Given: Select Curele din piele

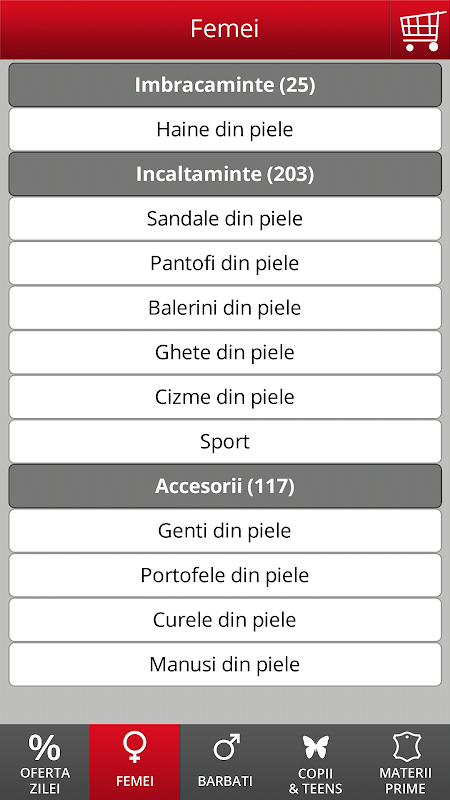Looking at the screenshot, I should point(225,620).
